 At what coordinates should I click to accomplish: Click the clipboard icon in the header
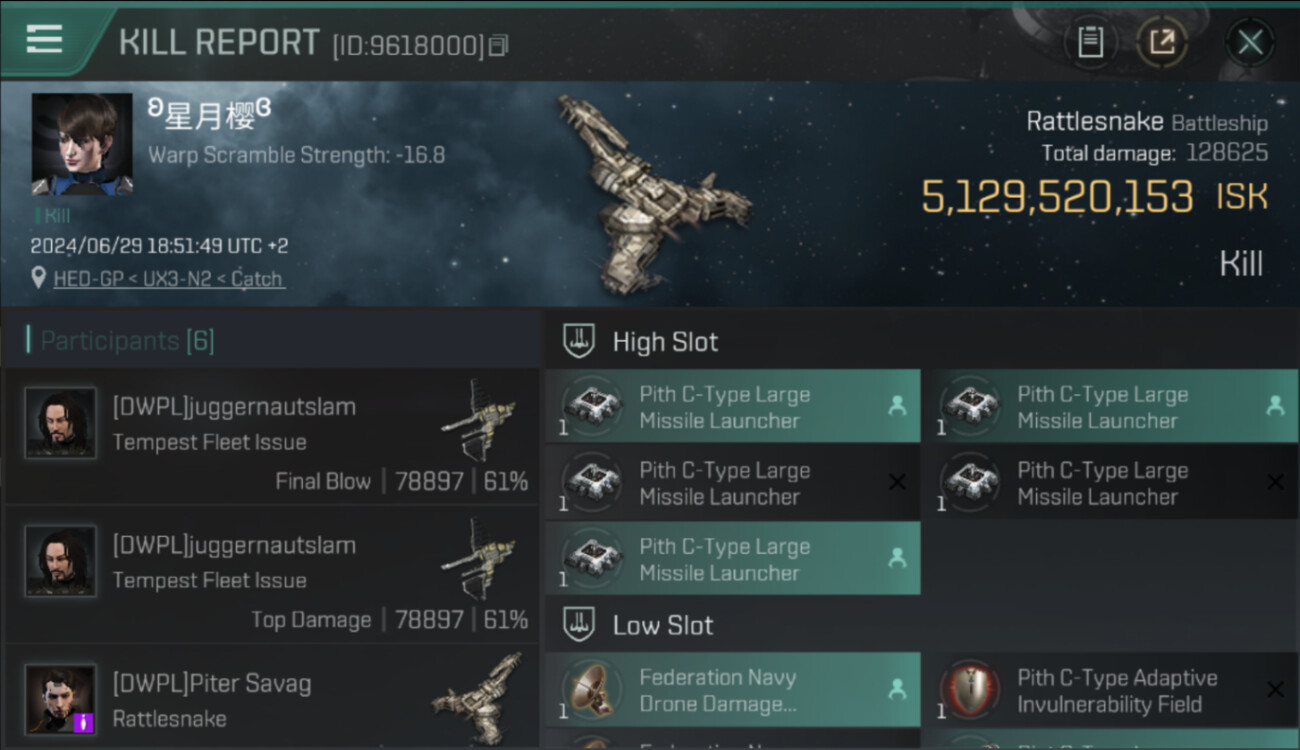[x=1090, y=42]
